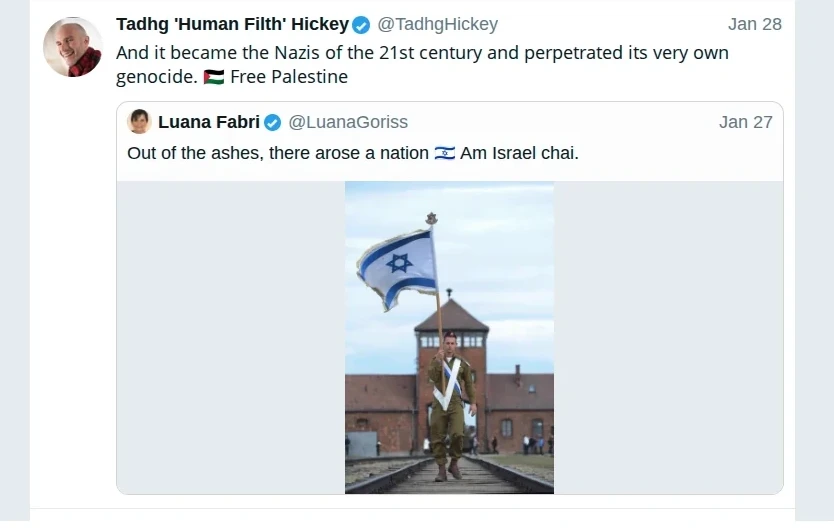Click the @LuanaGoriss handle

click(x=348, y=122)
